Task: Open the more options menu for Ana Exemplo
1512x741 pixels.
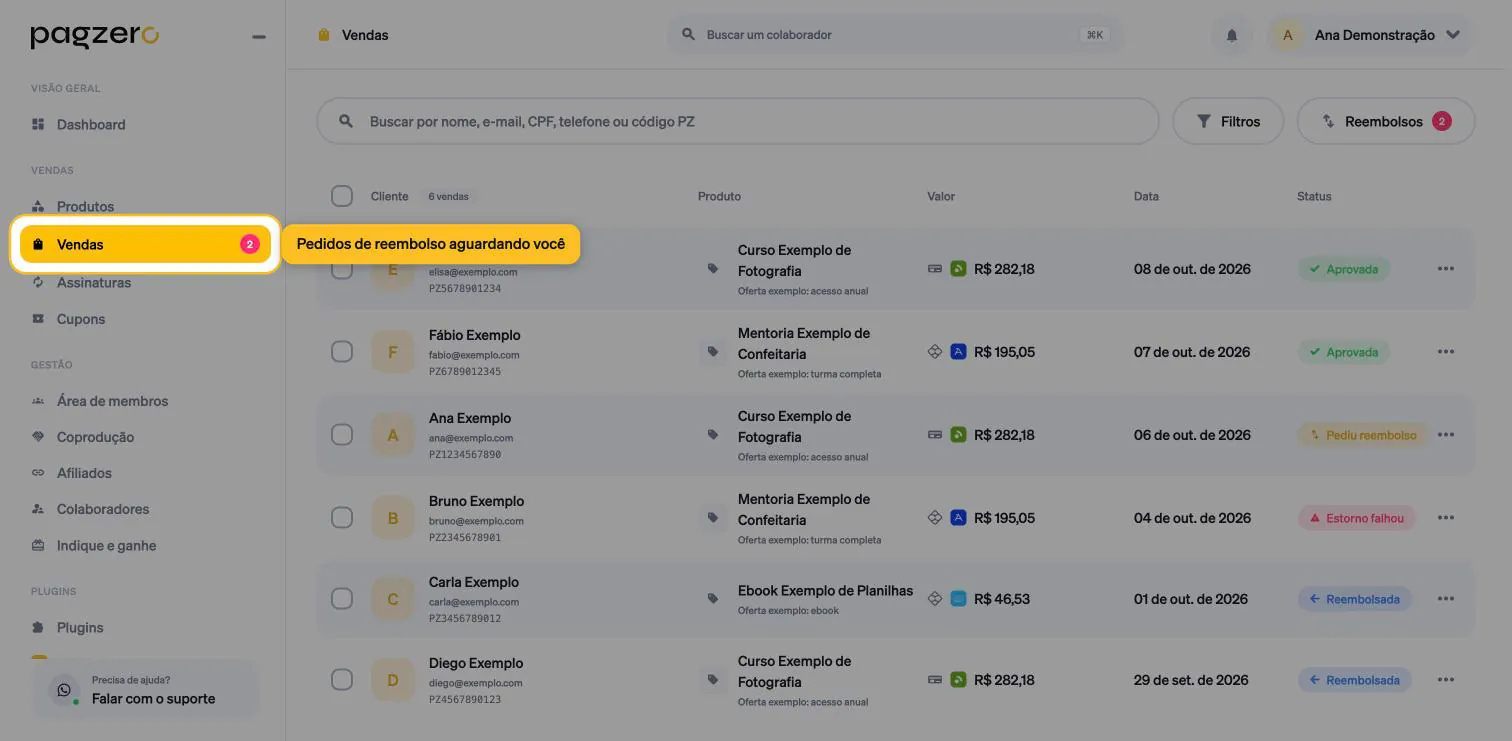Action: pos(1446,435)
